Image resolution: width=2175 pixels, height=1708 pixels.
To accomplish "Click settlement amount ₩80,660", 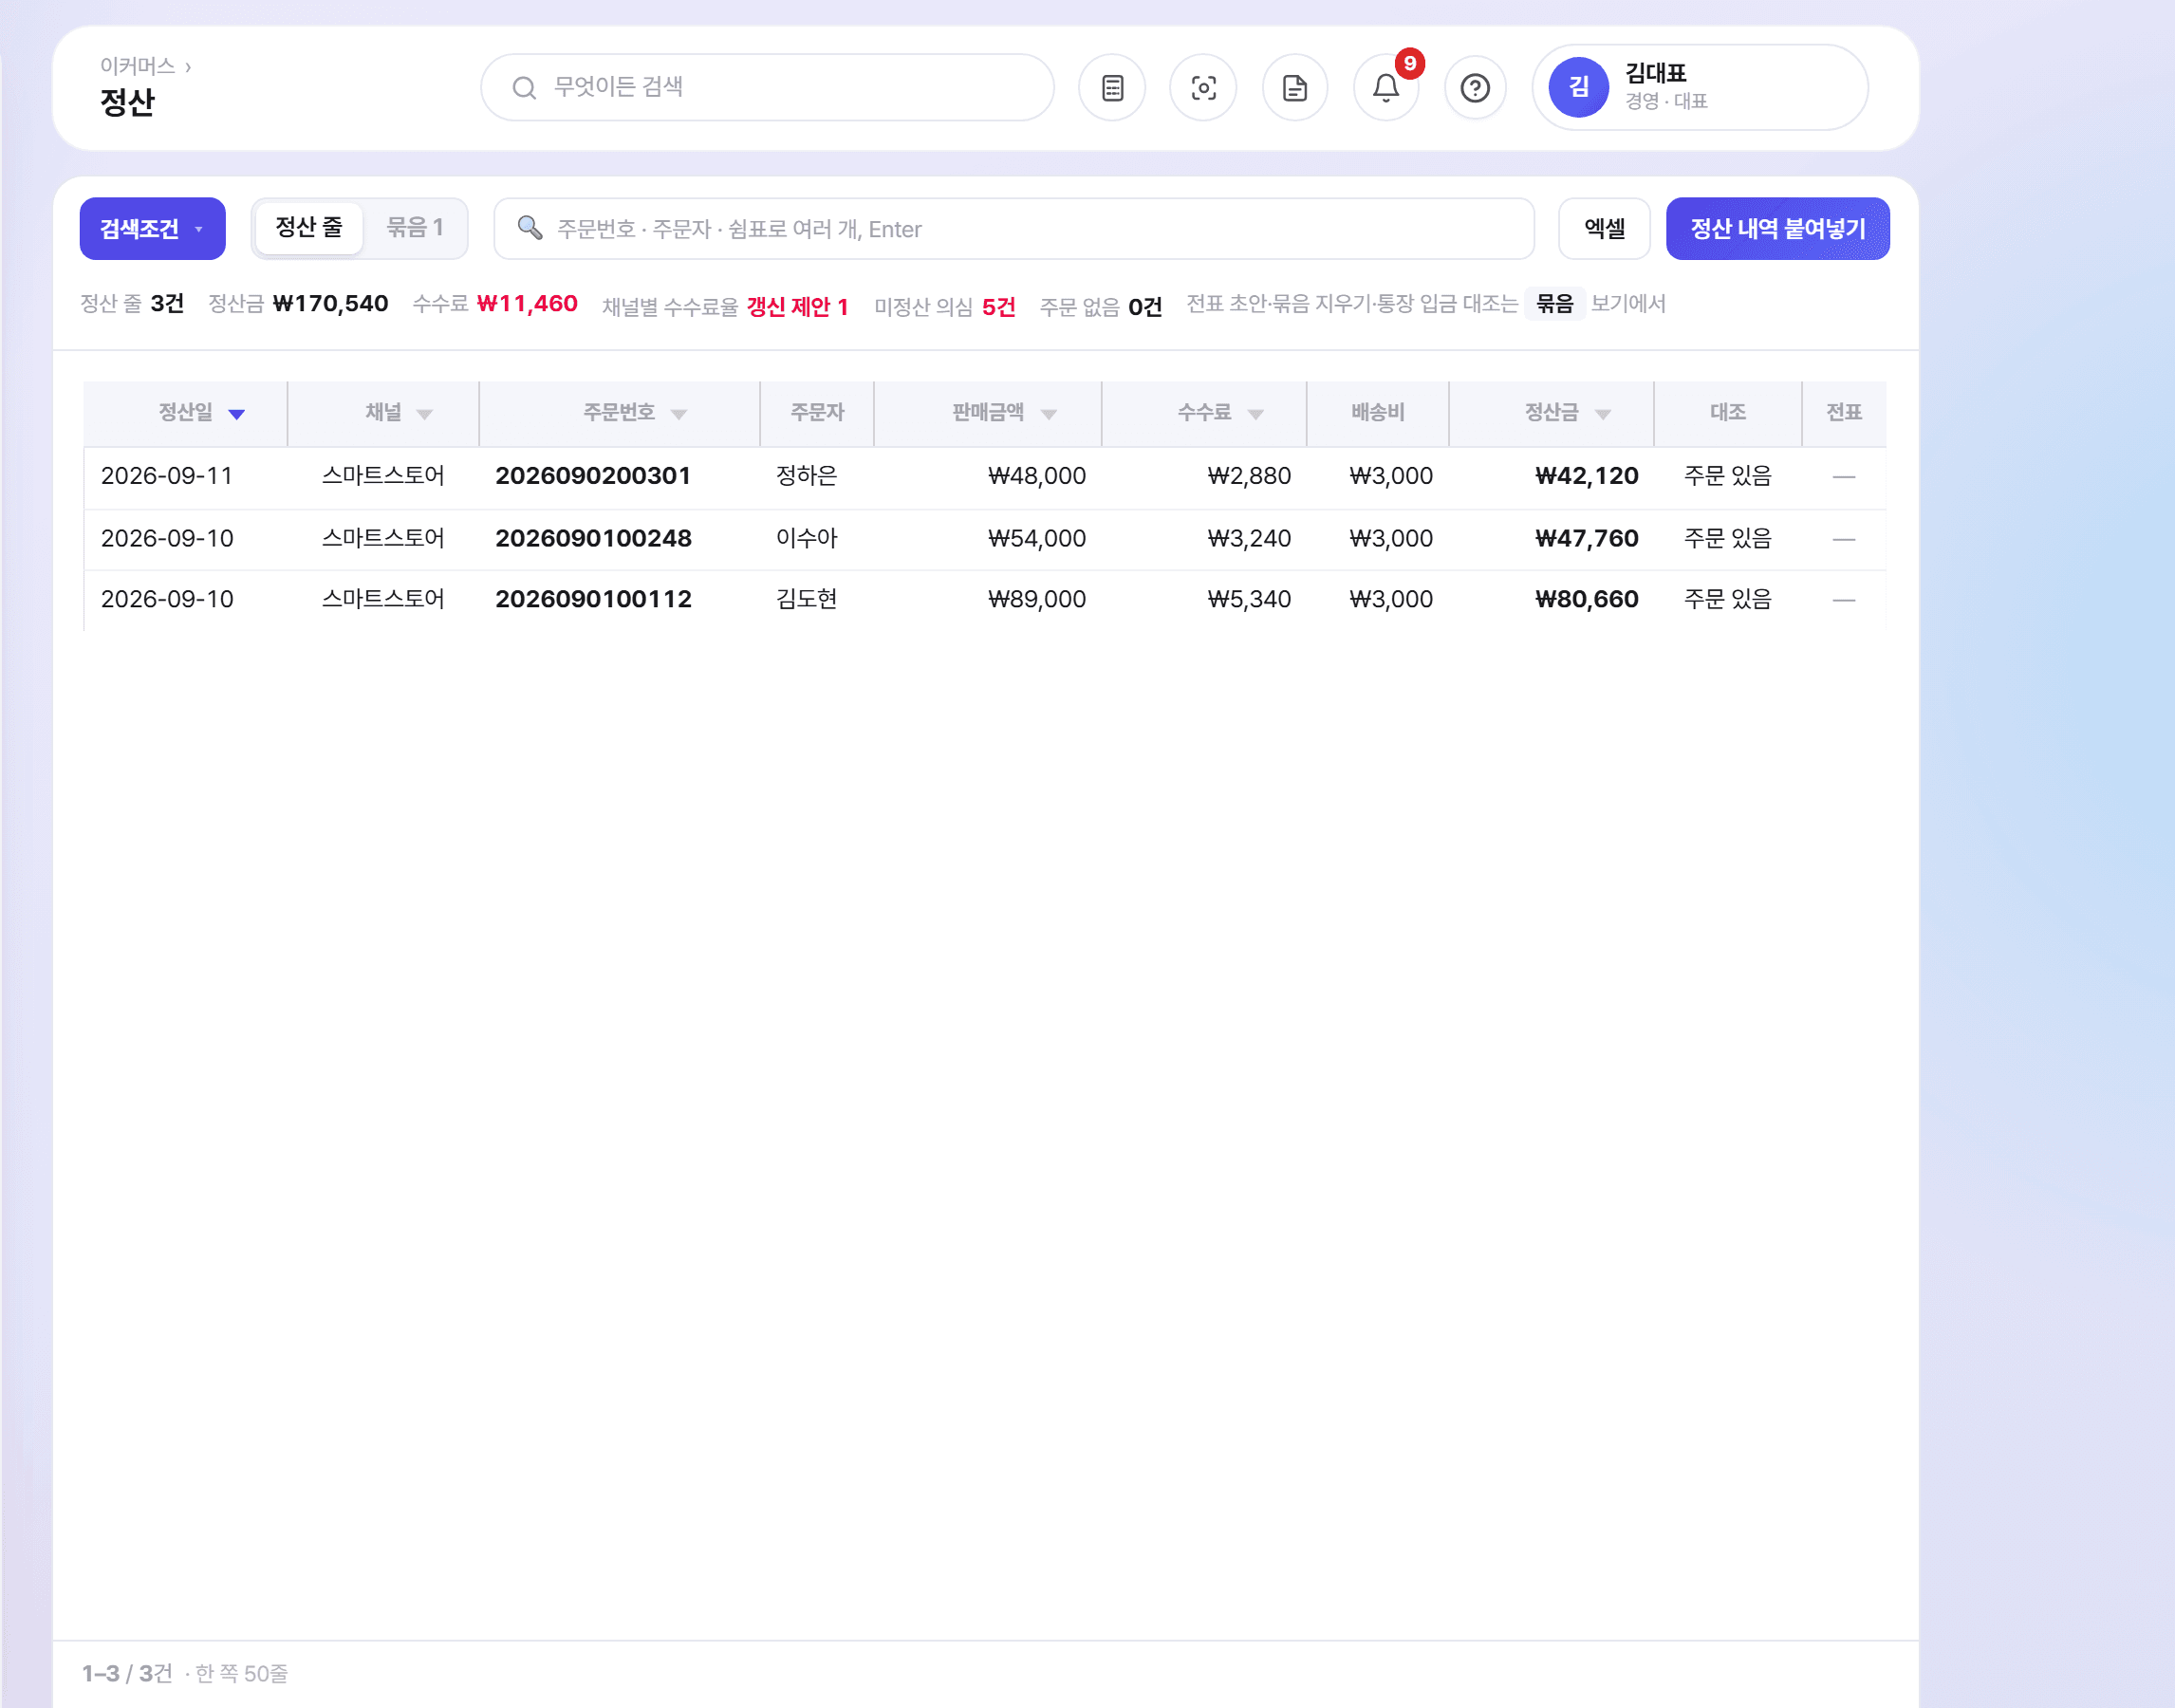I will tap(1586, 599).
